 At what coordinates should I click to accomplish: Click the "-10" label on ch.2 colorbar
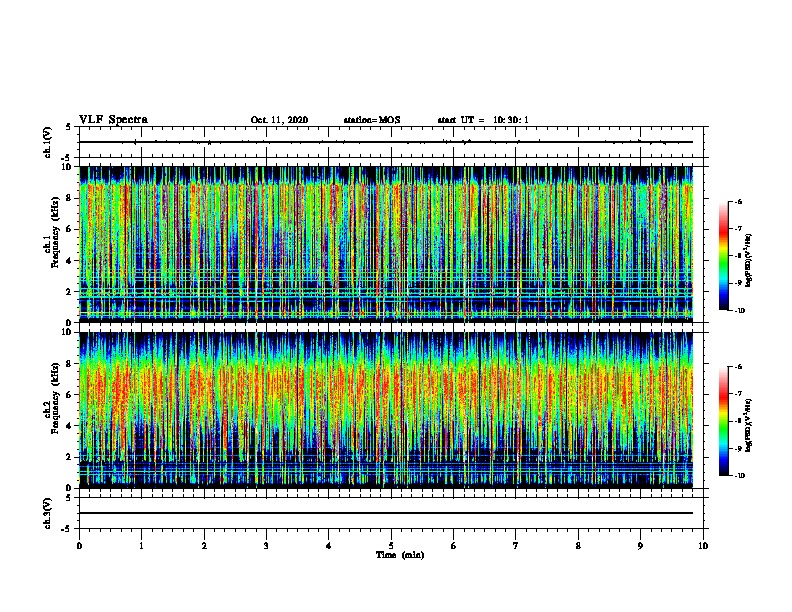coord(740,476)
